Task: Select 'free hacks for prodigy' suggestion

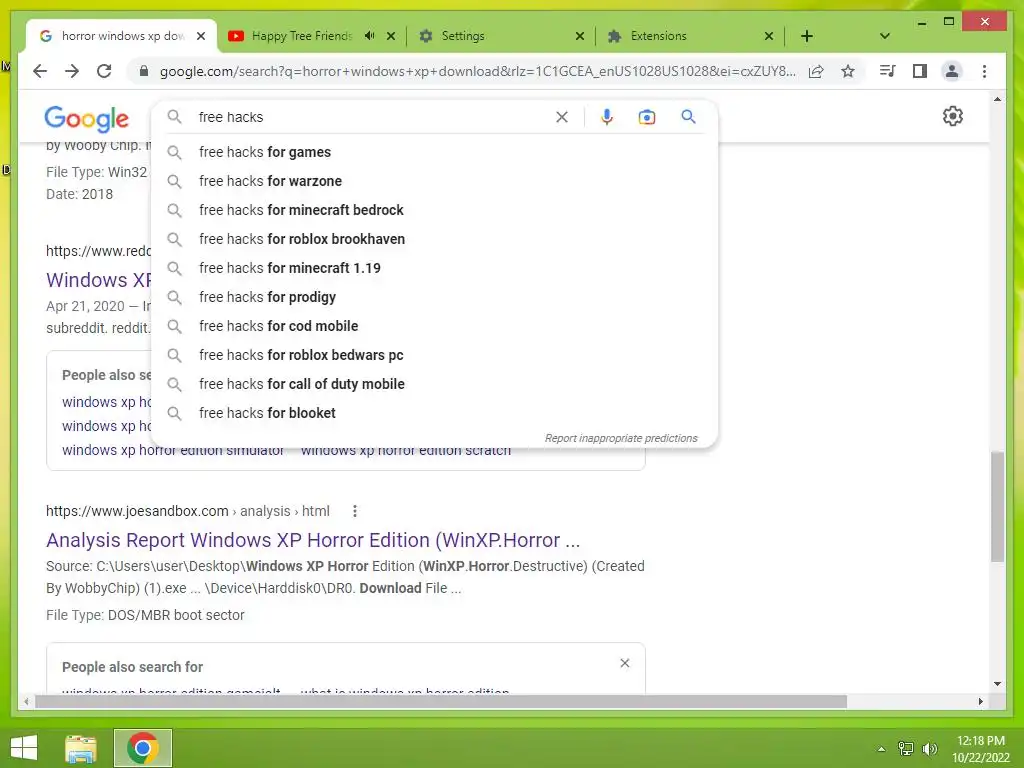Action: 434,297
